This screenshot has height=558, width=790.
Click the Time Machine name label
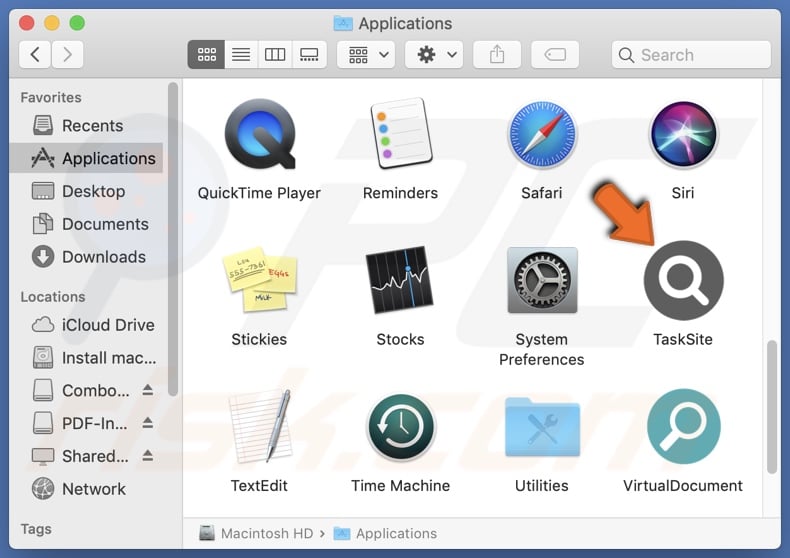(x=401, y=485)
